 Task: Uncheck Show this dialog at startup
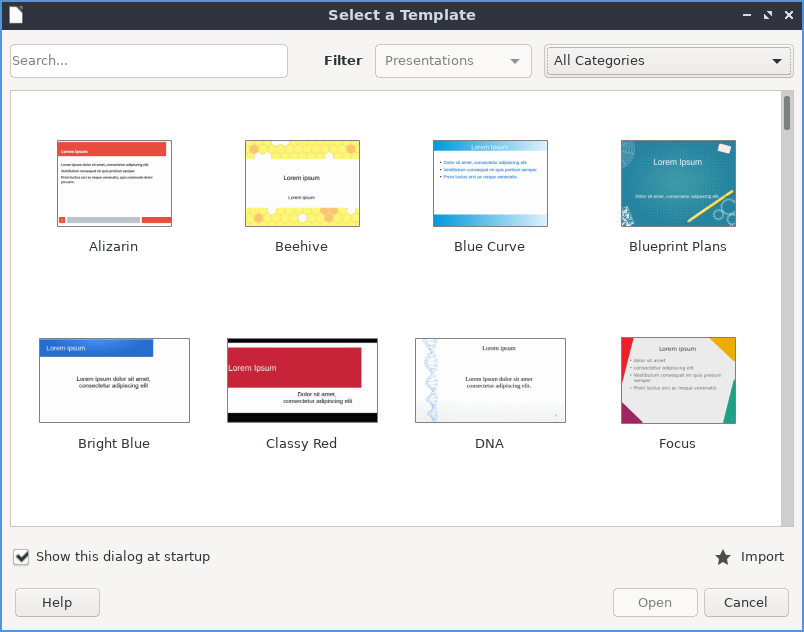coord(21,557)
